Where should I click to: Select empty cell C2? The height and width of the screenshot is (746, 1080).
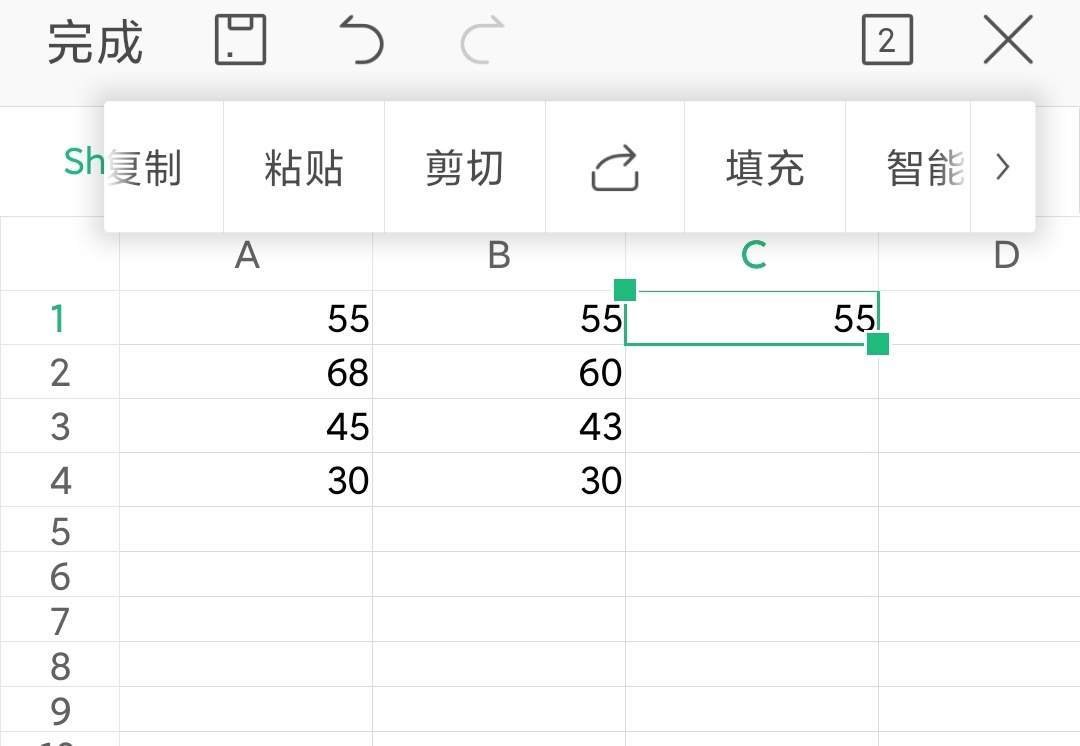(x=752, y=372)
